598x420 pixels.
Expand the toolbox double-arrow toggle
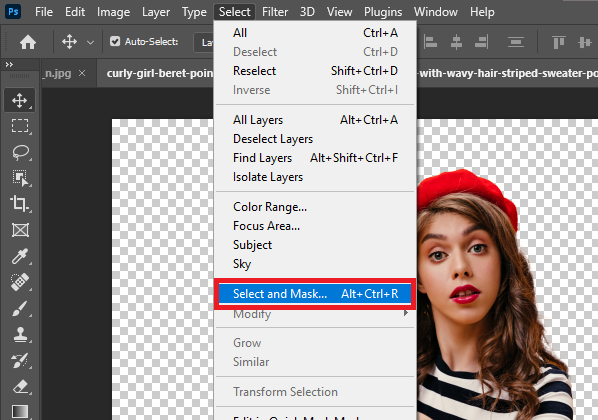click(9, 64)
